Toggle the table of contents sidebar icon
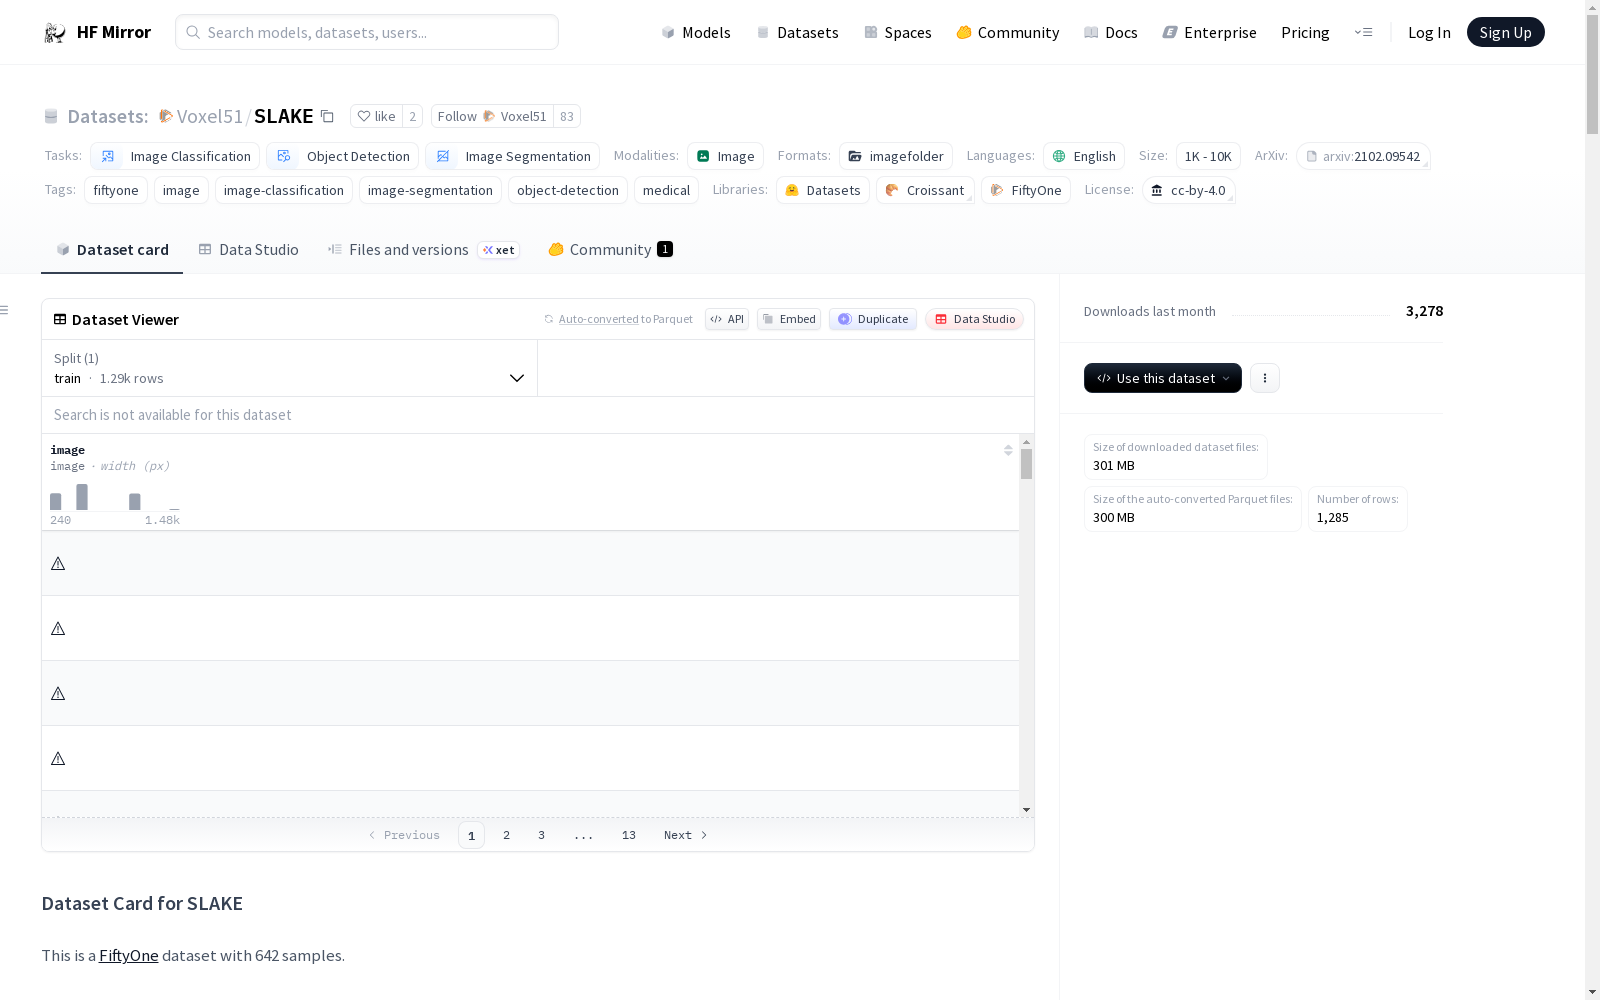Image resolution: width=1600 pixels, height=1000 pixels. pos(5,310)
